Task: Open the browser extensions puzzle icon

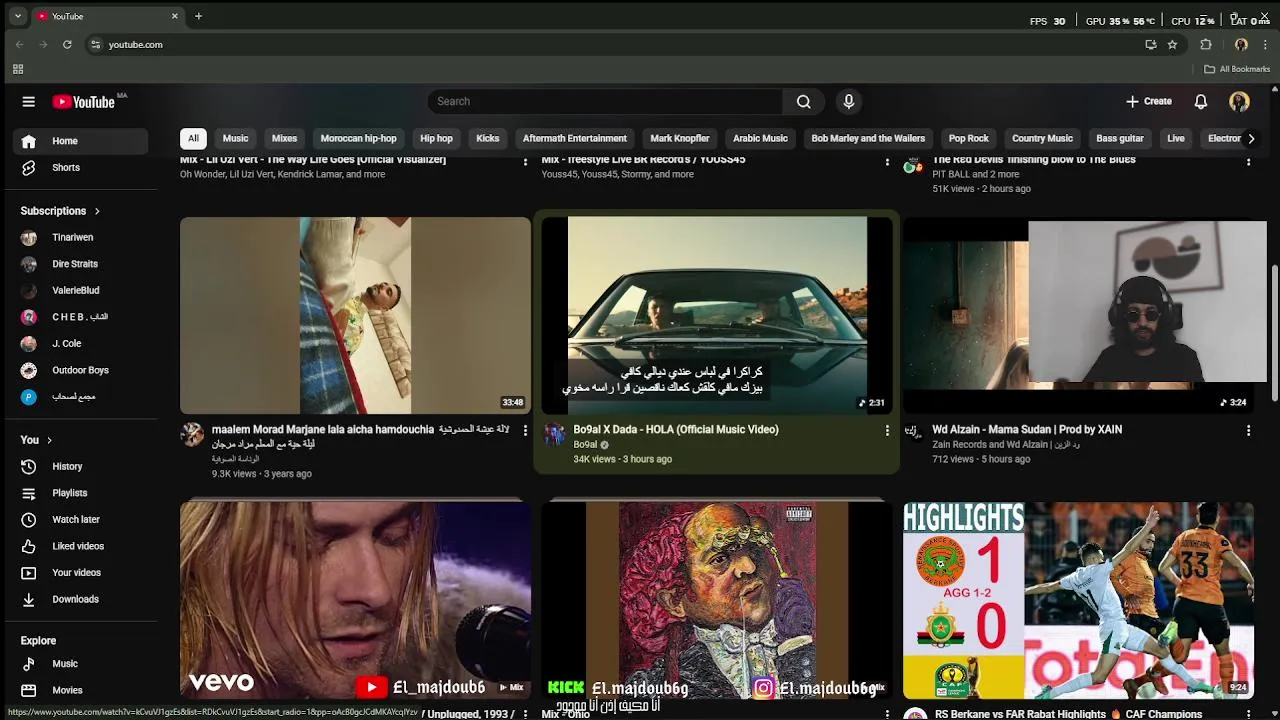Action: (1206, 44)
